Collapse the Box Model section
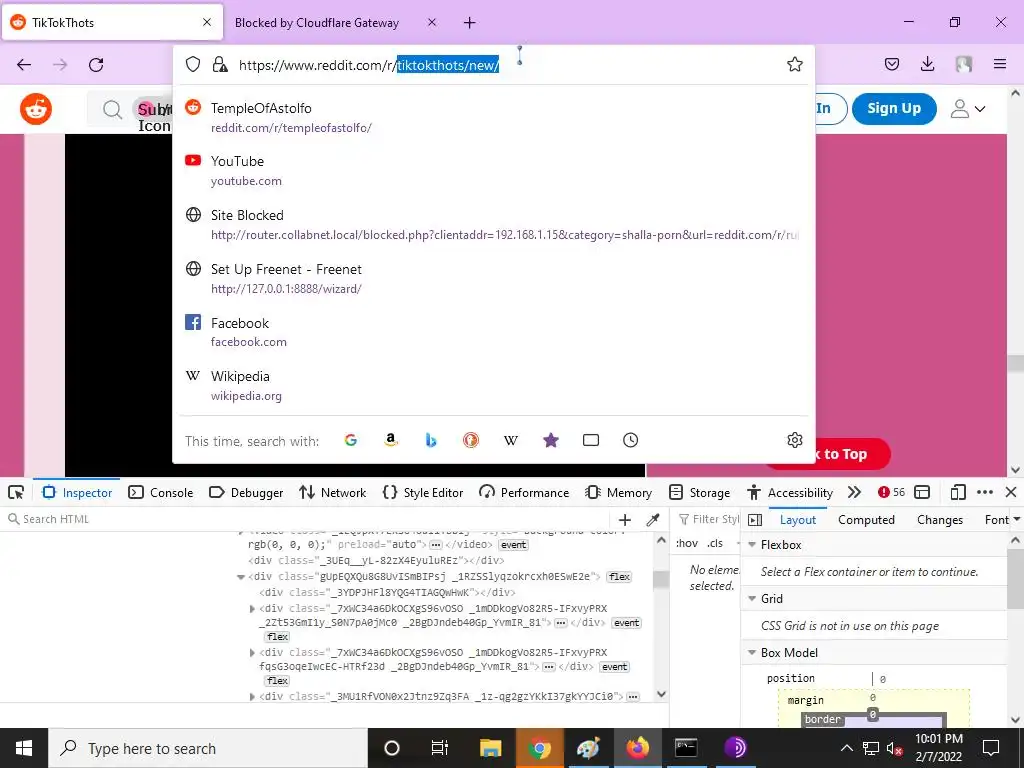The image size is (1024, 768). click(752, 653)
